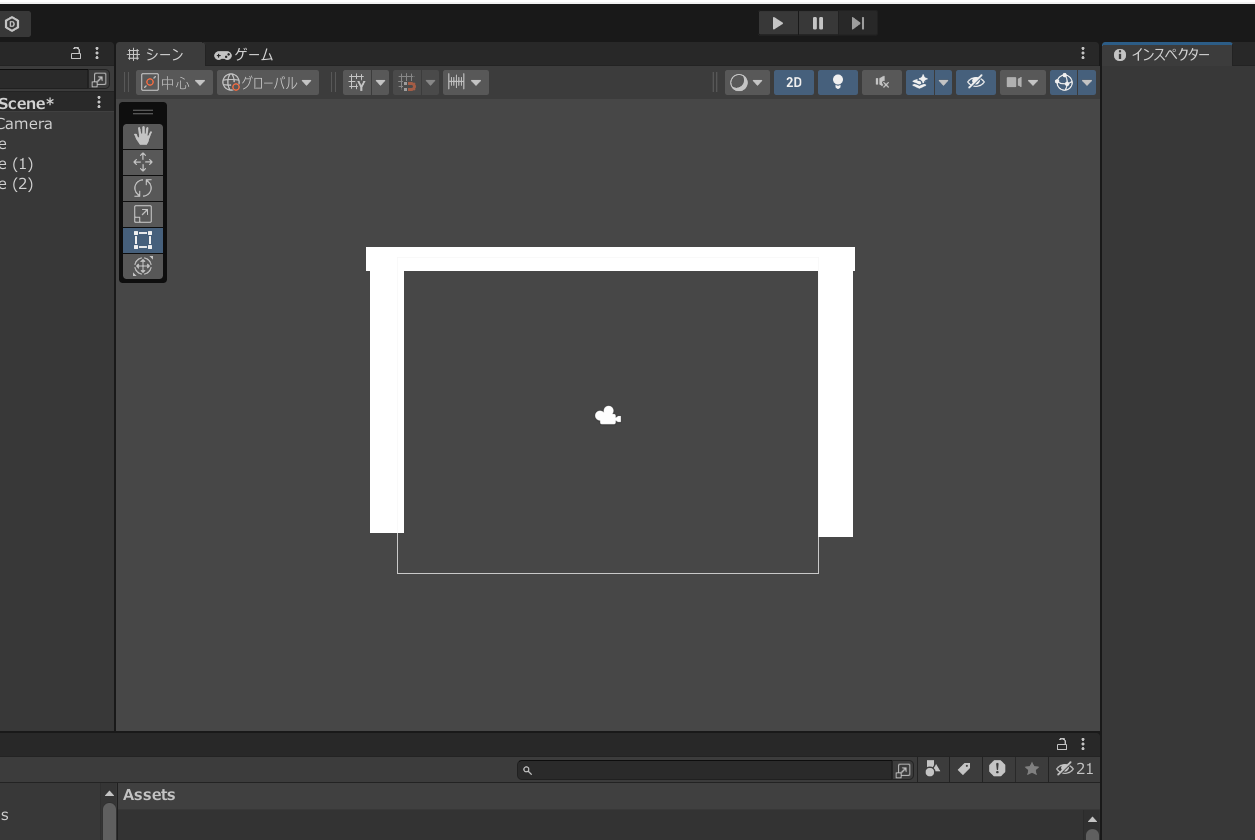The width and height of the screenshot is (1255, 840).
Task: Select the Transform tool
Action: tap(143, 266)
